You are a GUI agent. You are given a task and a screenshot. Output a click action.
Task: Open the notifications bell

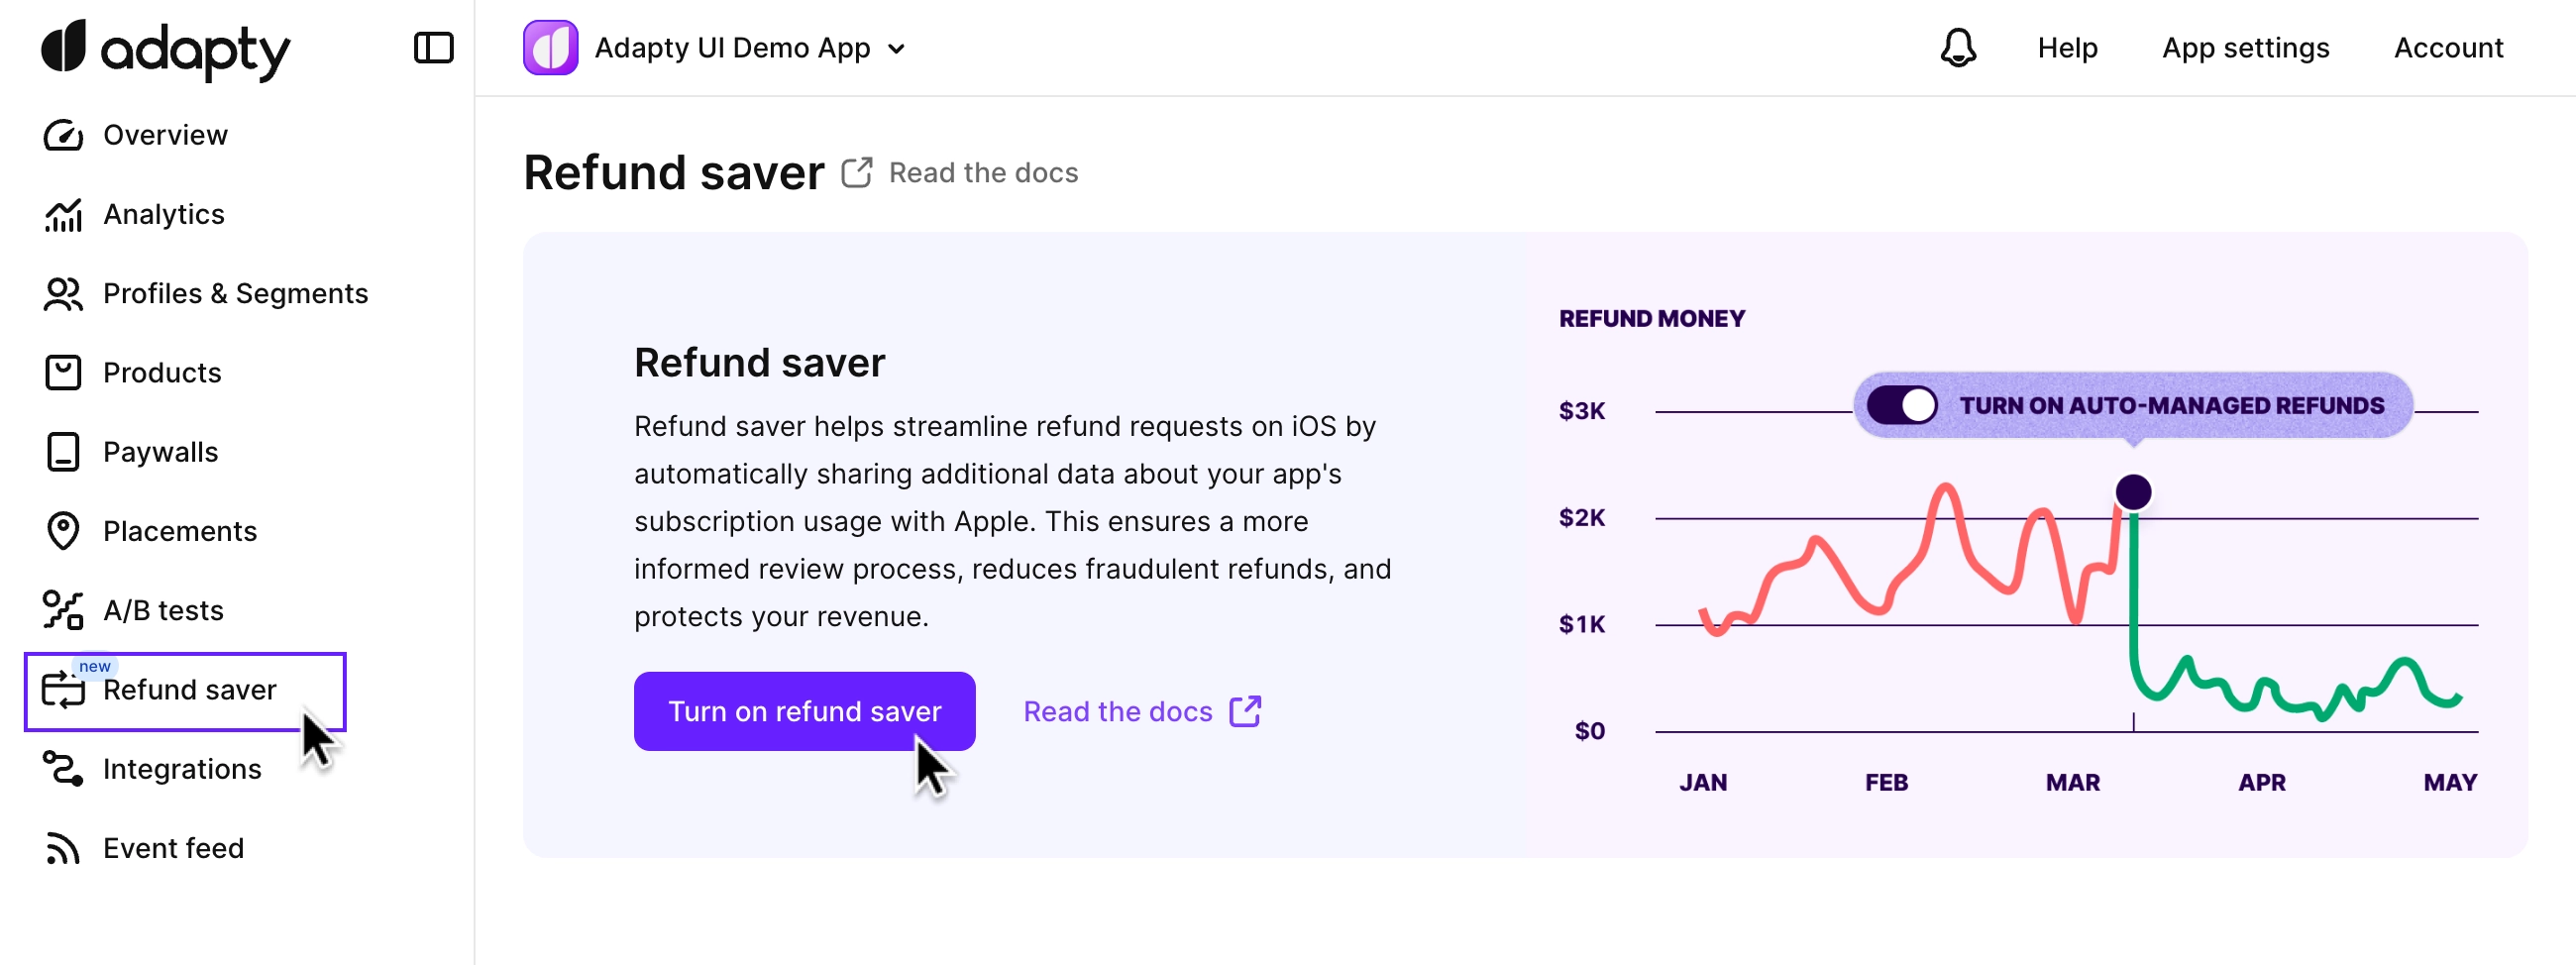click(x=1957, y=48)
